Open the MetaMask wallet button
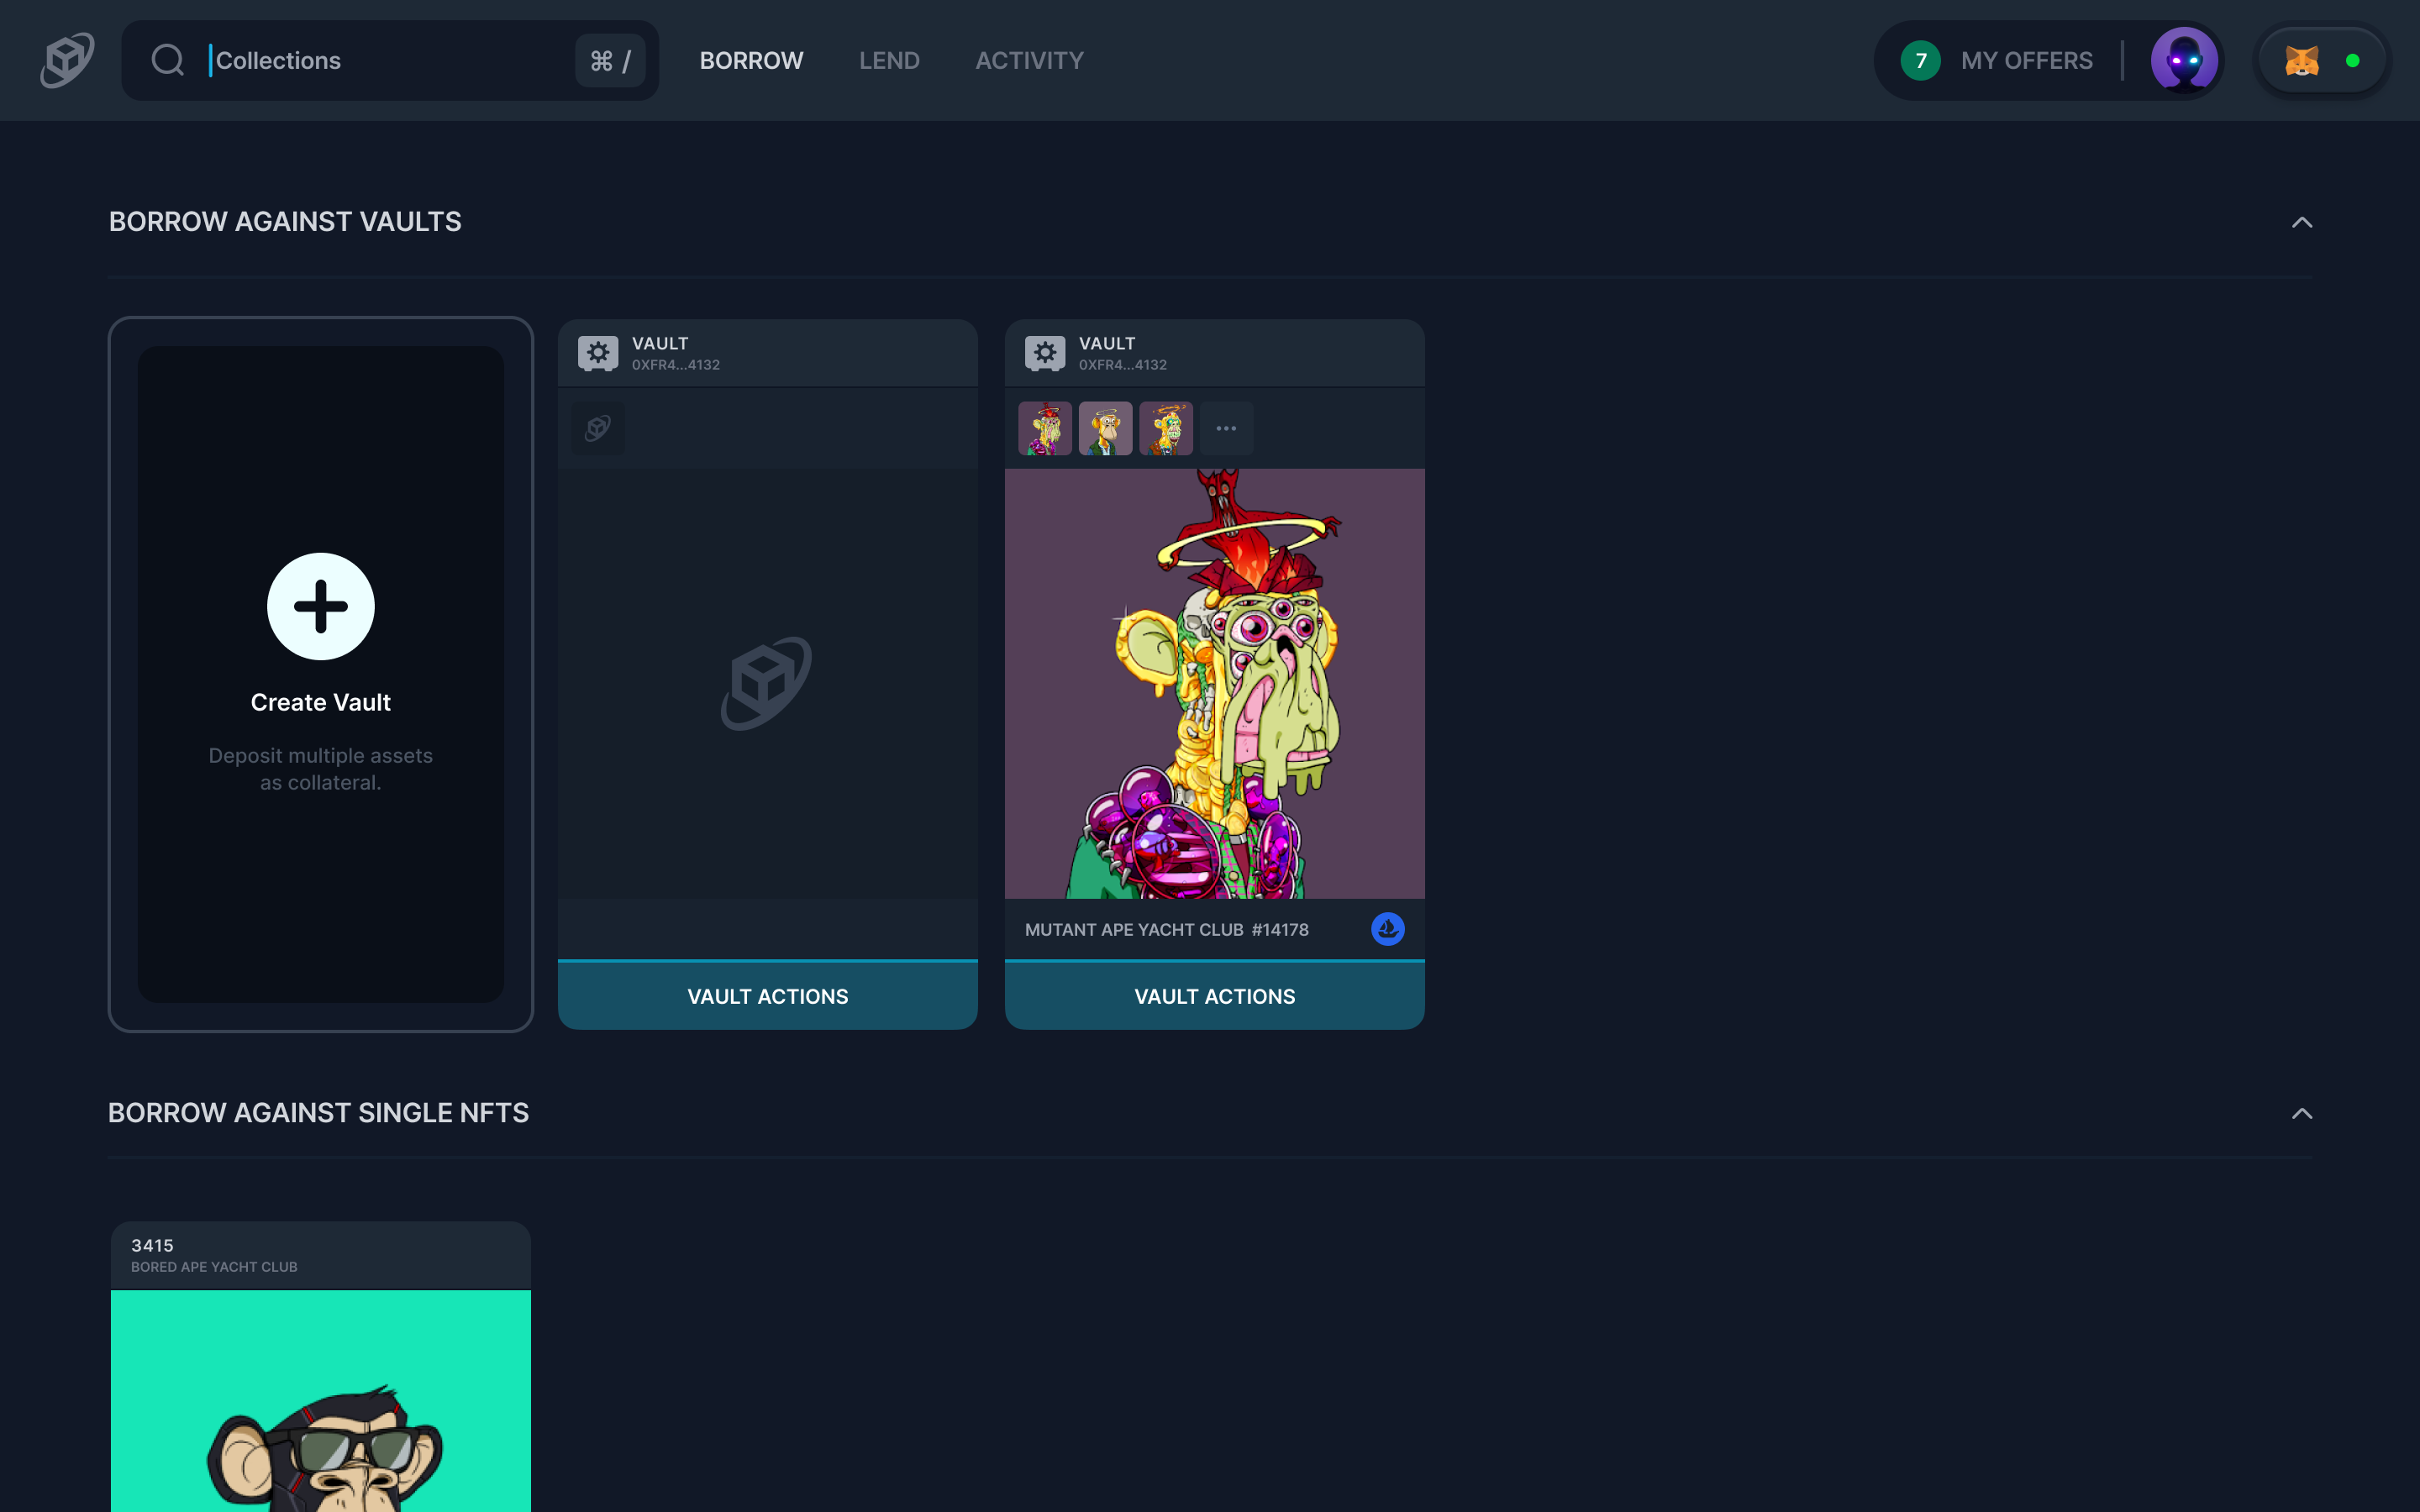This screenshot has height=1512, width=2420. [x=2322, y=61]
